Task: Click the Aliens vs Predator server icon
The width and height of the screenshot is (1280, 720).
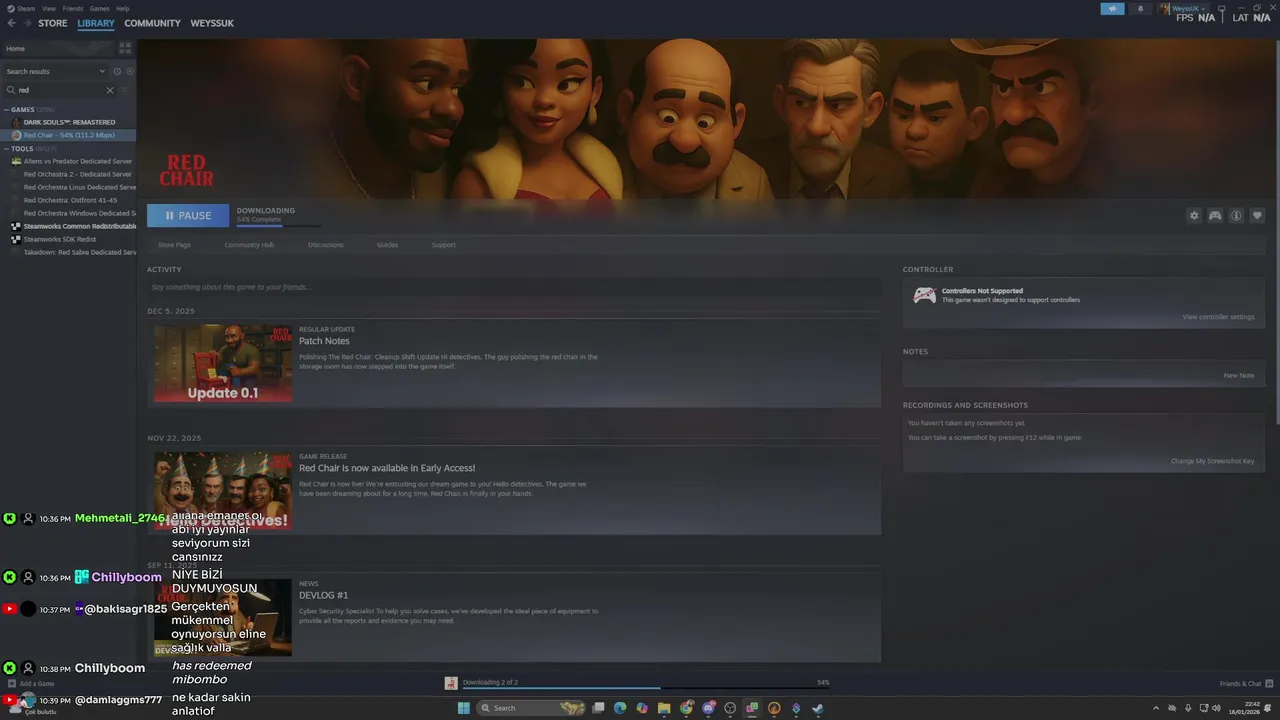Action: pos(16,161)
